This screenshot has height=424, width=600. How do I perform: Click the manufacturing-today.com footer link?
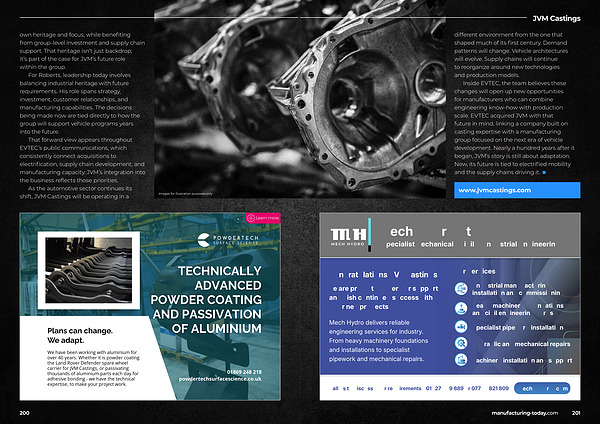(x=525, y=413)
